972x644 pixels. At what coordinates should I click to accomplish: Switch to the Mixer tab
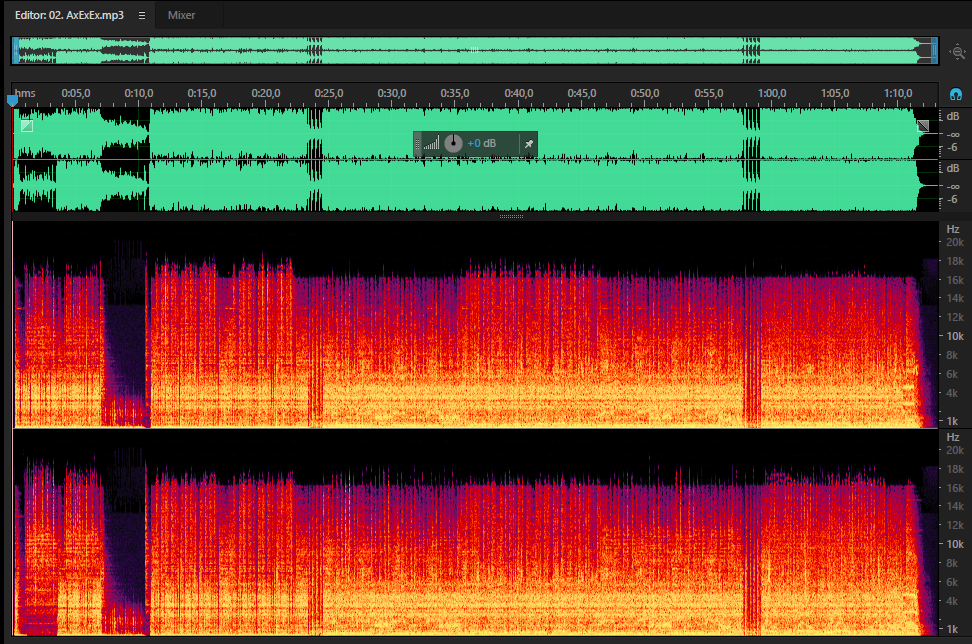[181, 15]
